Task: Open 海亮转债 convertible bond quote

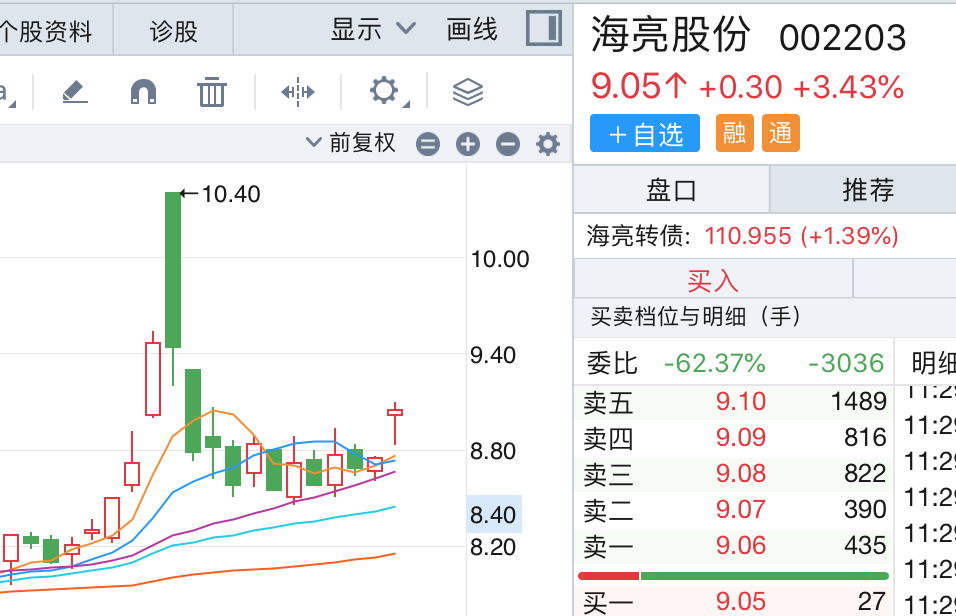Action: pyautogui.click(x=742, y=235)
